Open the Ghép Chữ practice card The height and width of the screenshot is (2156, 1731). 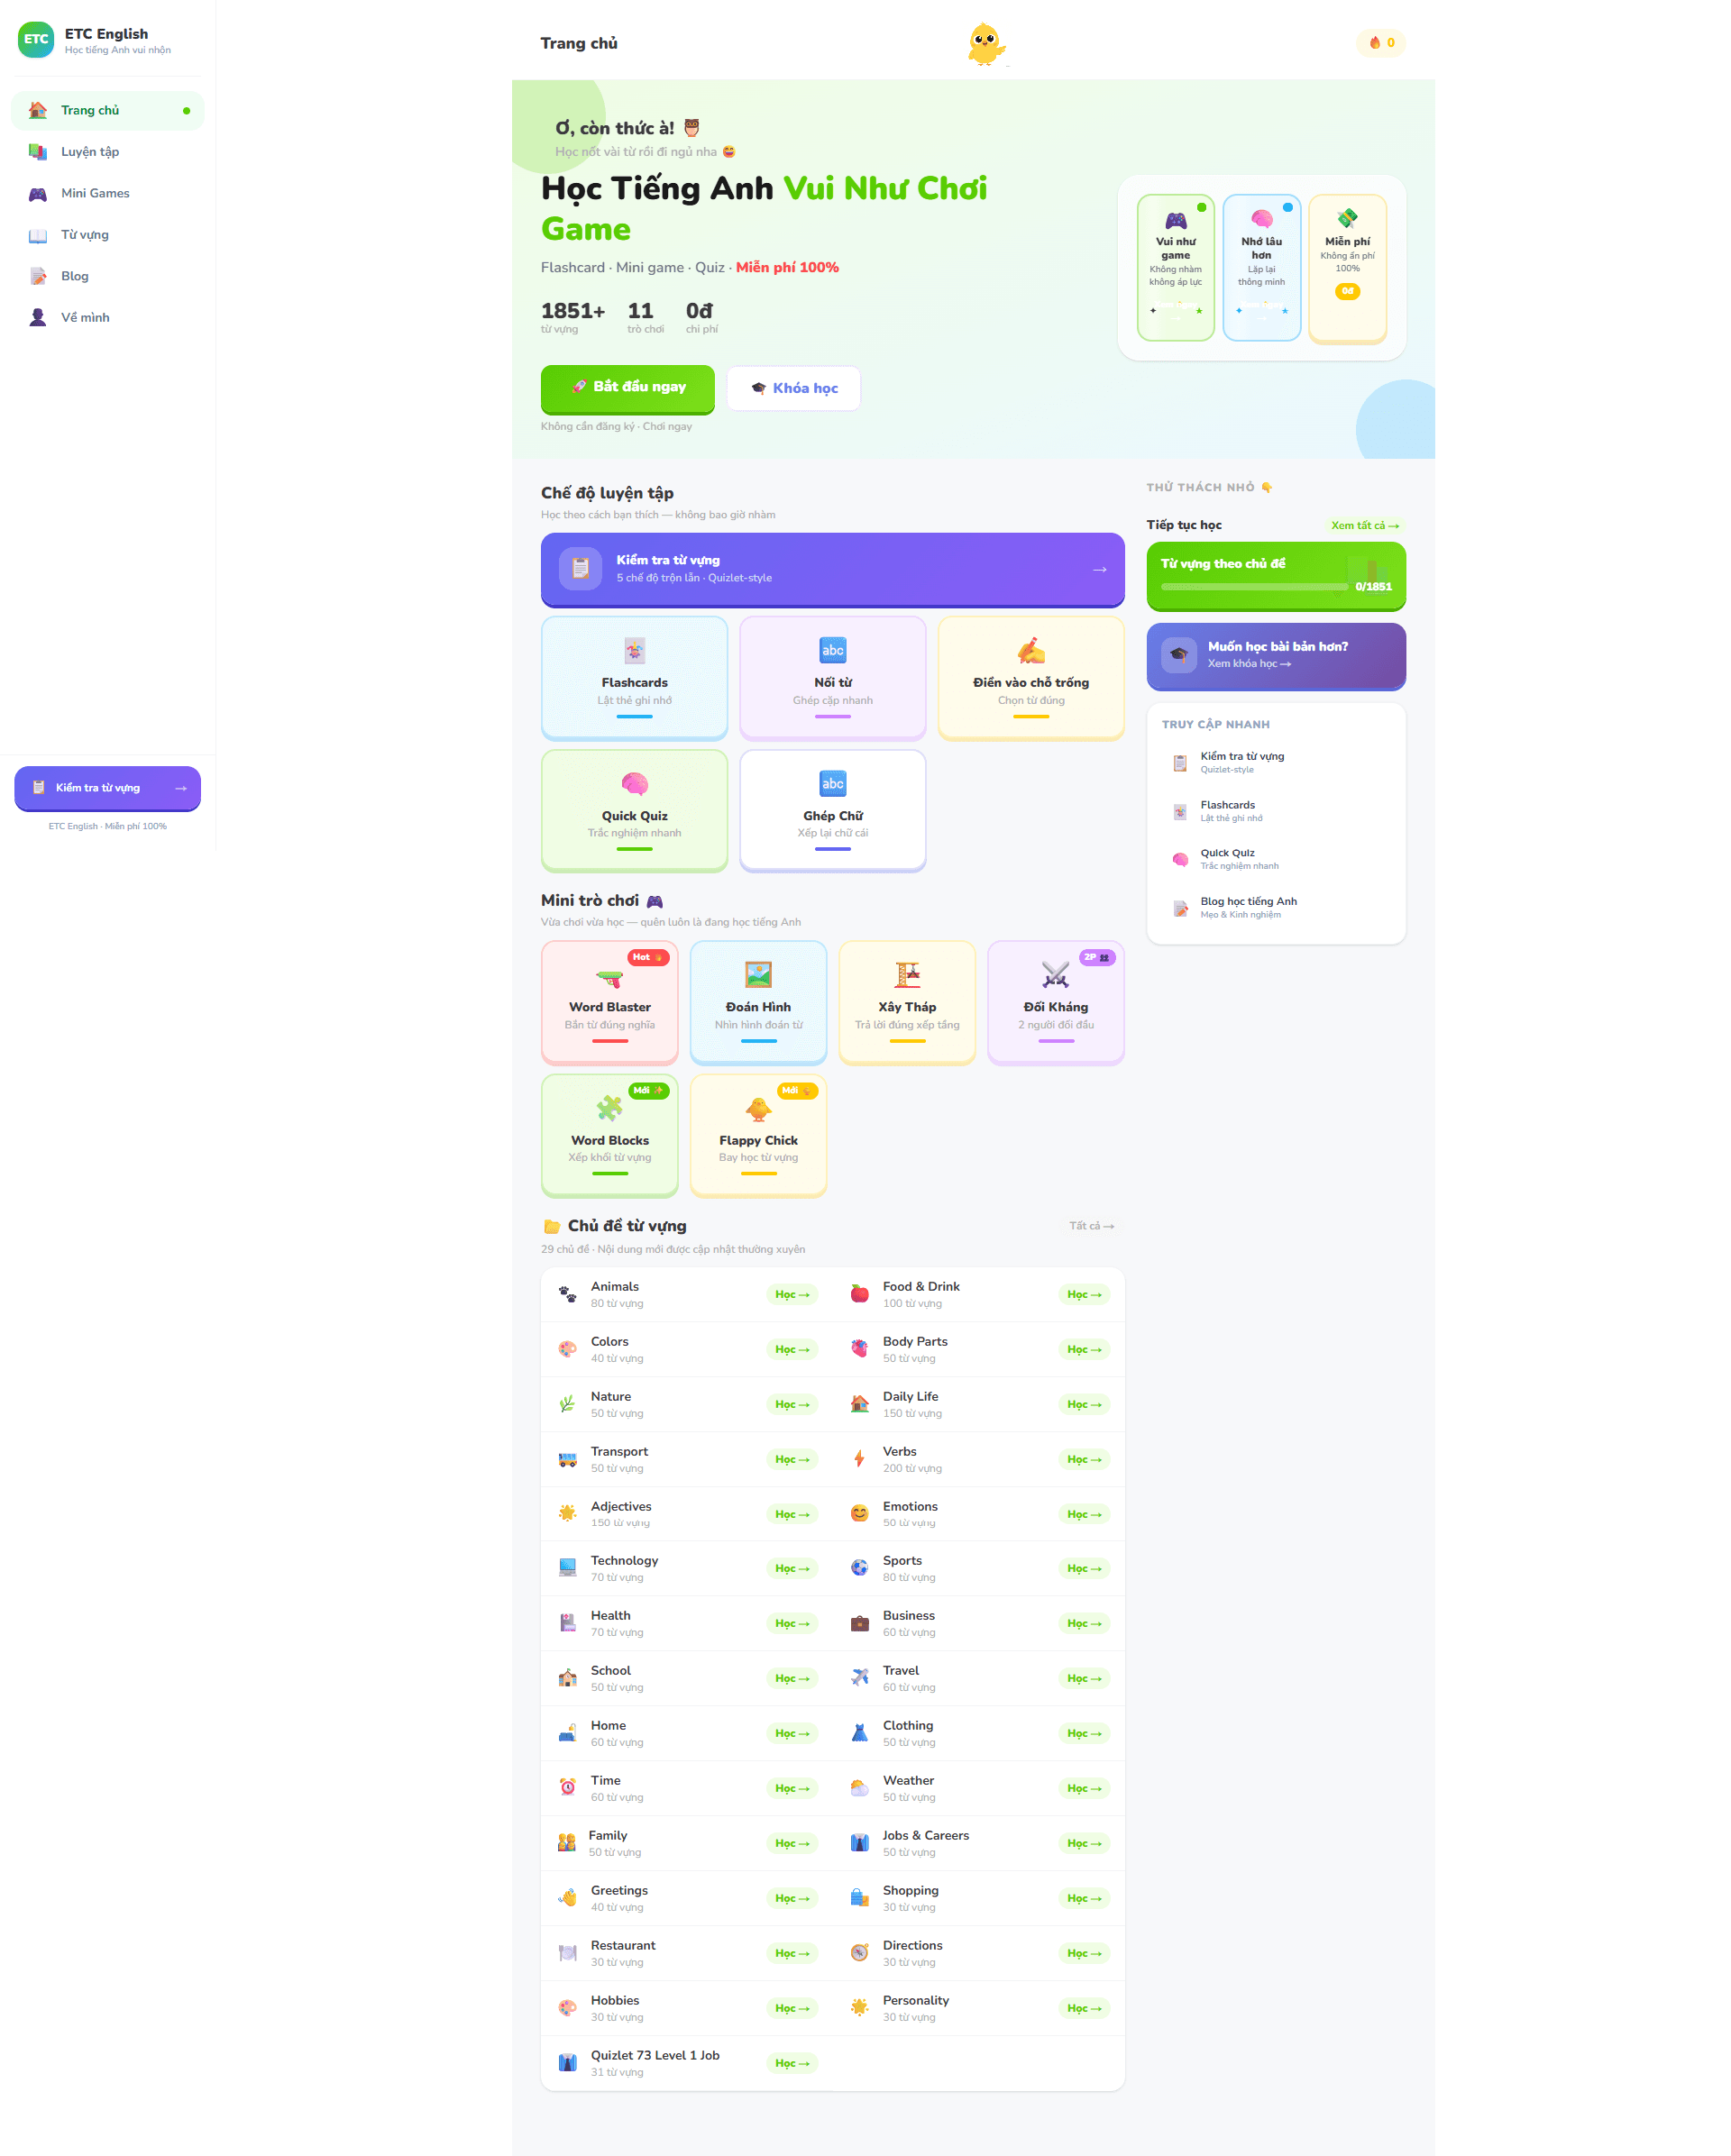tap(832, 810)
